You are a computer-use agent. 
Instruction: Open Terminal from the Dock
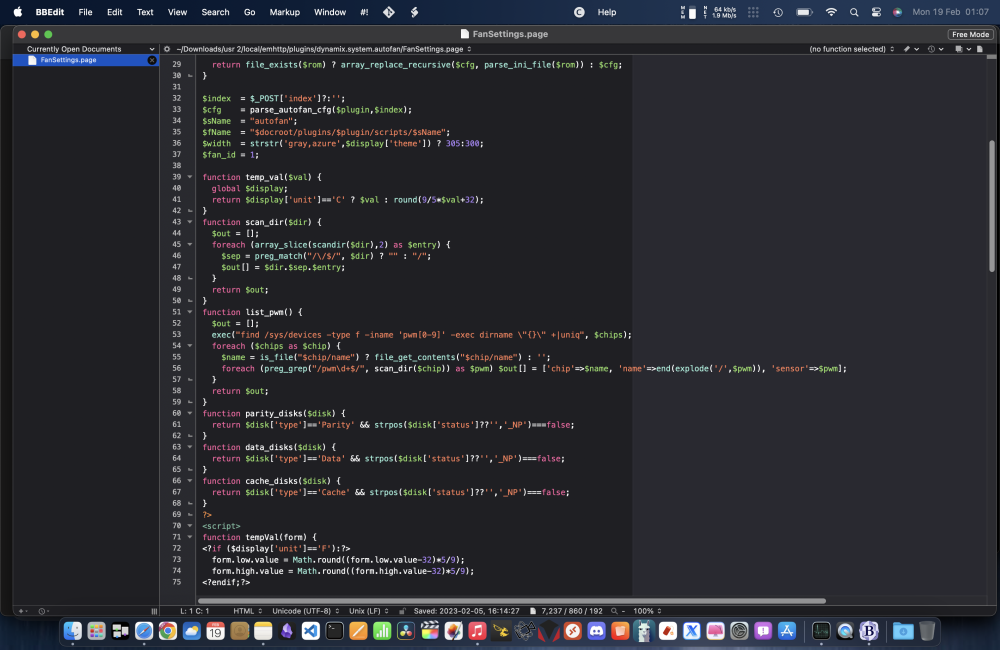(x=334, y=631)
